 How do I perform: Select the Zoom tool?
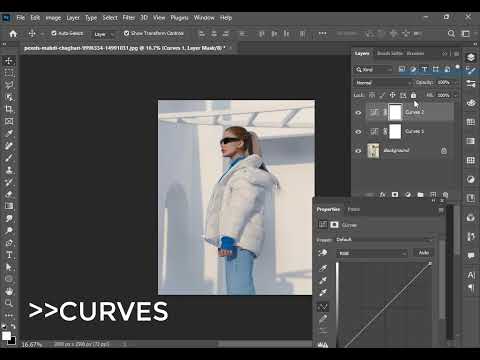[9, 303]
